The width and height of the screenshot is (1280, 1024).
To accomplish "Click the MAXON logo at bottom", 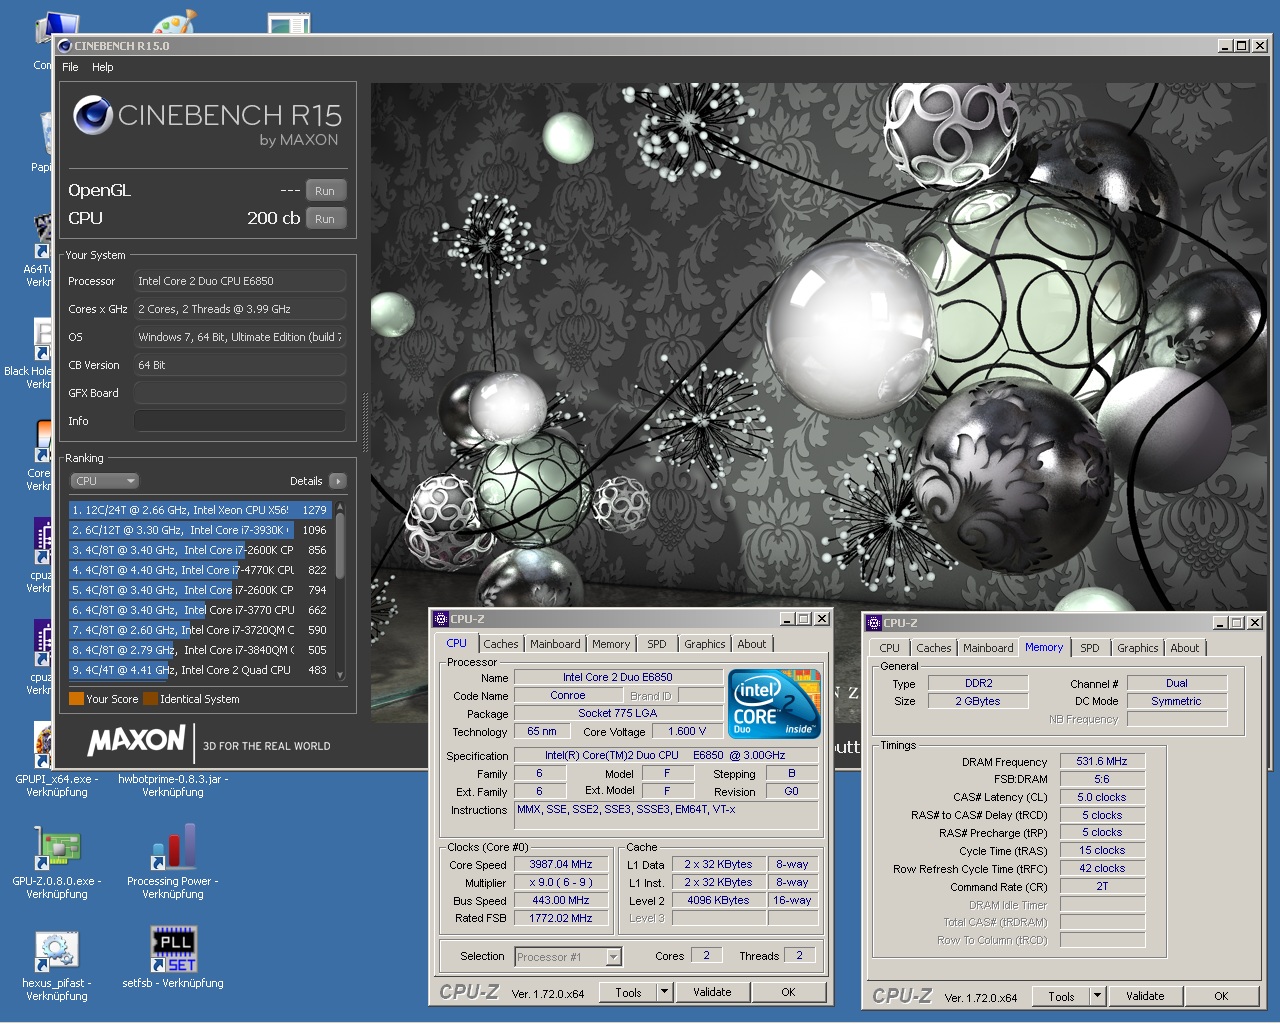I will (137, 741).
